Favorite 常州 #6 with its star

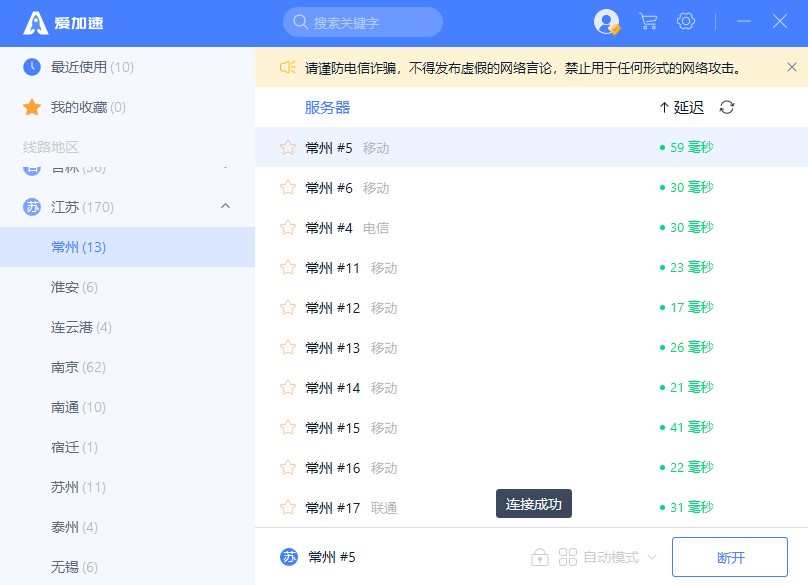[x=288, y=187]
